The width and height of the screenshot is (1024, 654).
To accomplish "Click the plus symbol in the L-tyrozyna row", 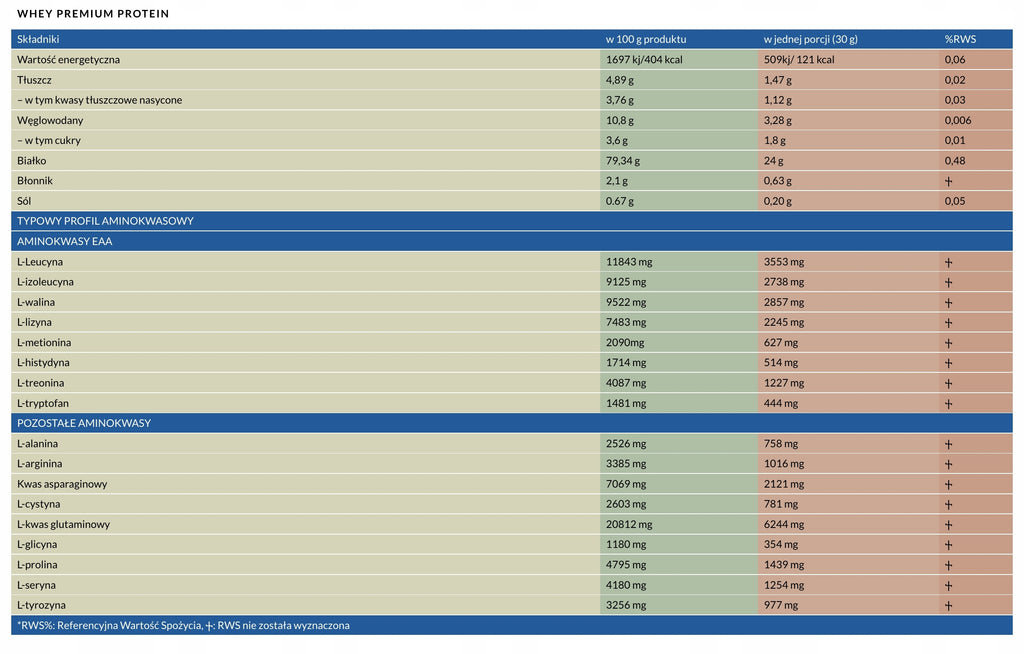I will (948, 606).
